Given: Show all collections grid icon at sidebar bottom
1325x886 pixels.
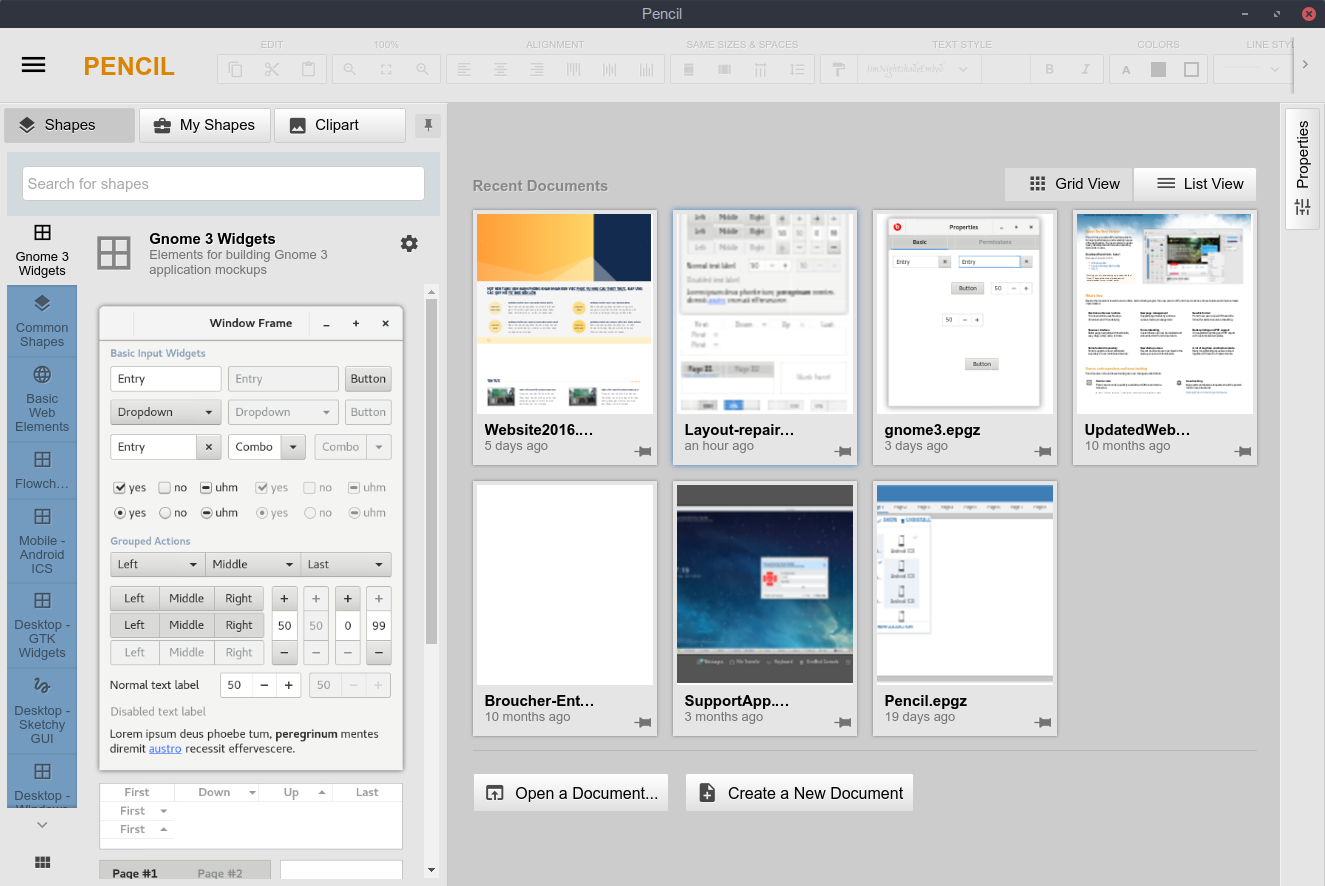Looking at the screenshot, I should click(x=42, y=862).
